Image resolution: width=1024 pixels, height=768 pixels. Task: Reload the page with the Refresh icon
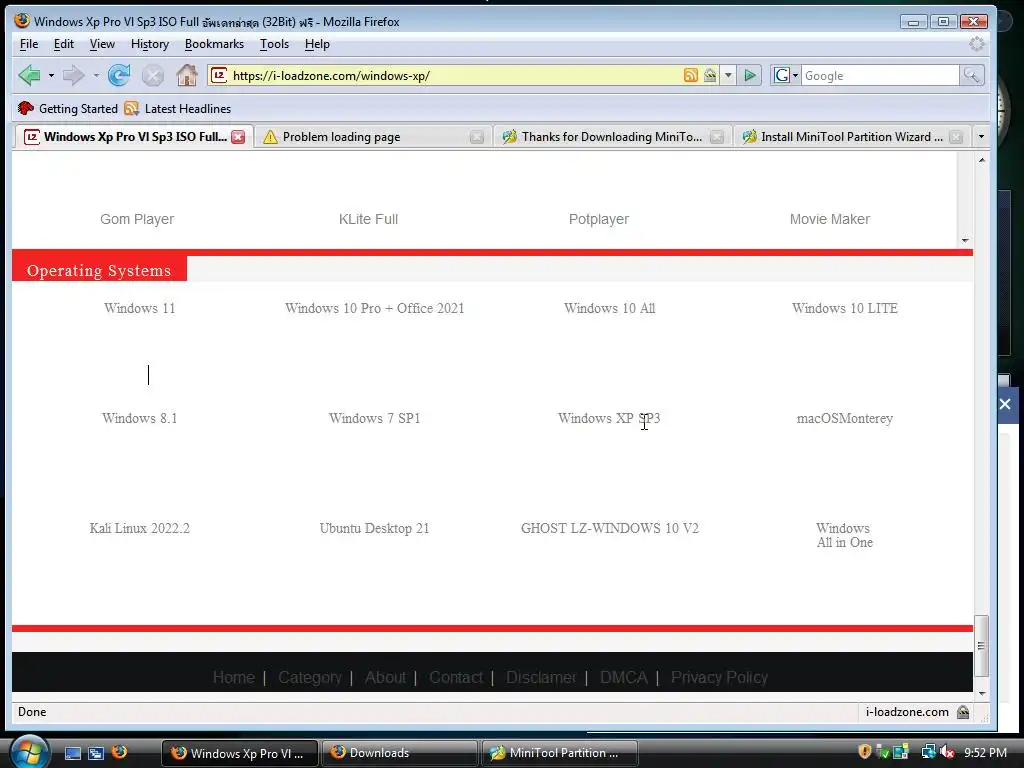[x=119, y=76]
